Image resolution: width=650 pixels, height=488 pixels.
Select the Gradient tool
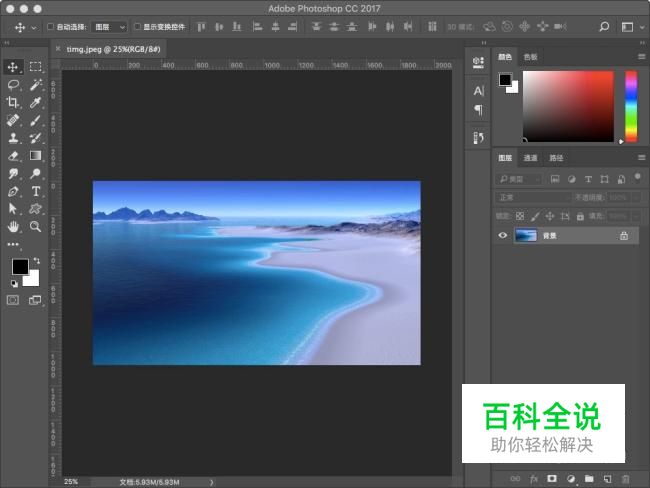point(35,155)
